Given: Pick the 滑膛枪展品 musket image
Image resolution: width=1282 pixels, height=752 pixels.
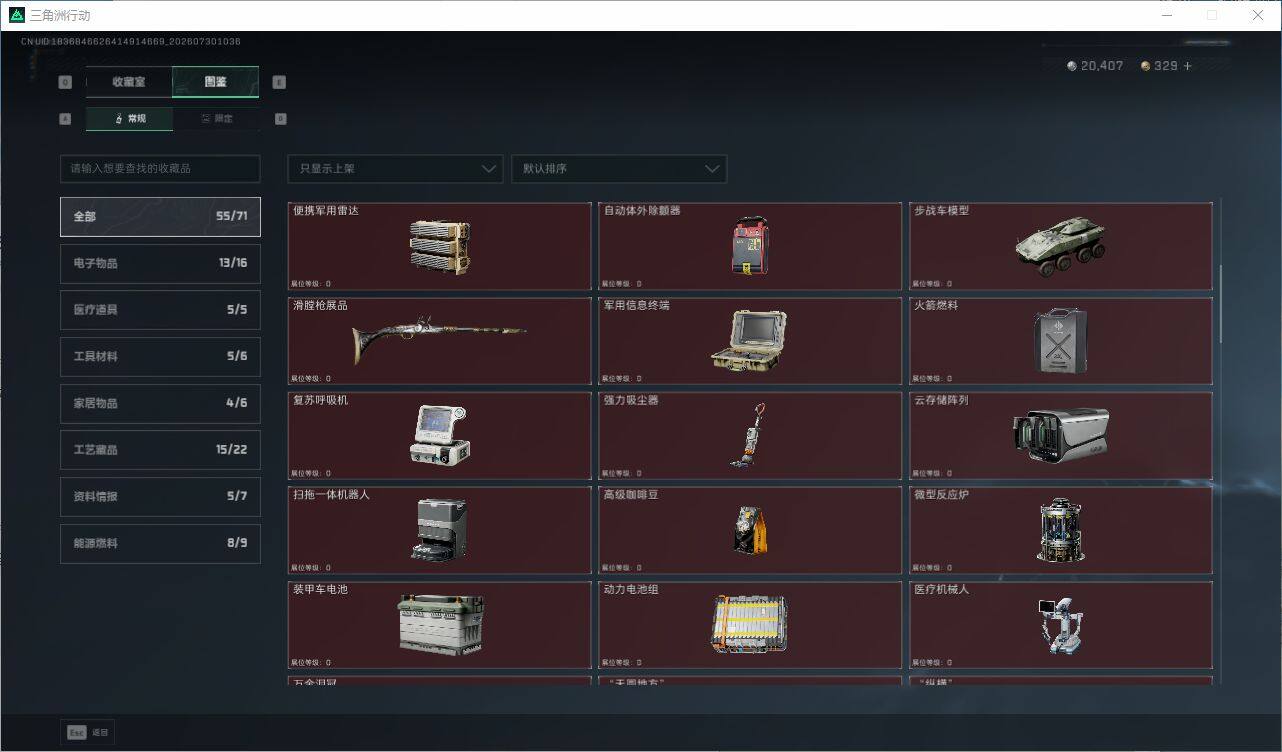Looking at the screenshot, I should pos(438,341).
